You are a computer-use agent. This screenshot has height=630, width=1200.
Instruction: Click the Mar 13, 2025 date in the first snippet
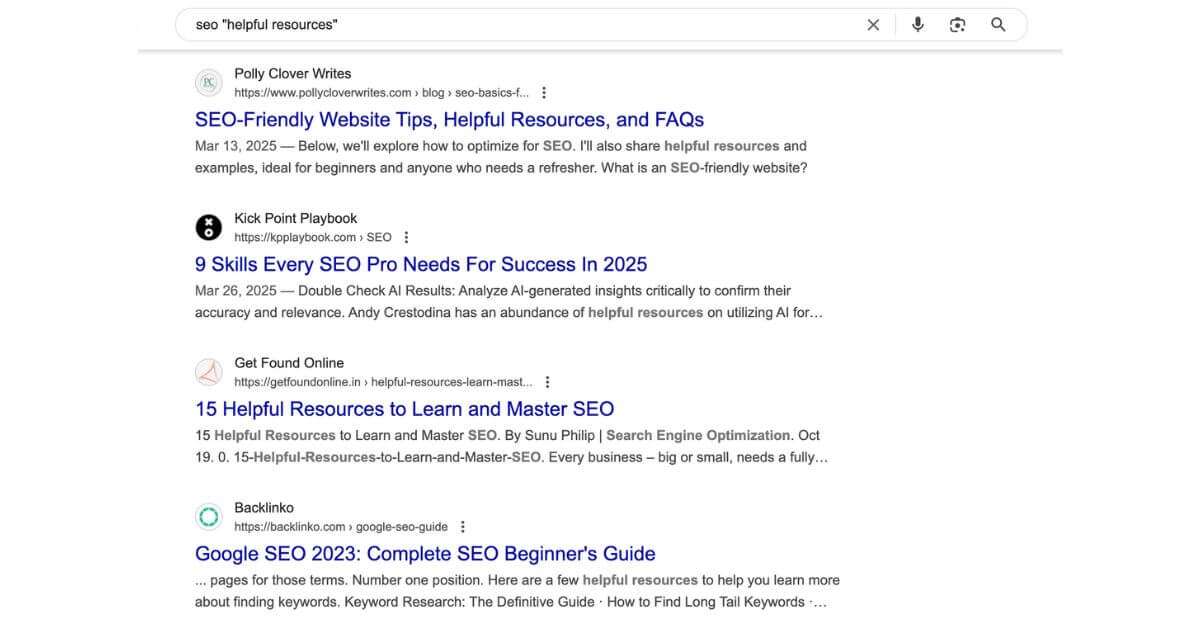(x=235, y=146)
